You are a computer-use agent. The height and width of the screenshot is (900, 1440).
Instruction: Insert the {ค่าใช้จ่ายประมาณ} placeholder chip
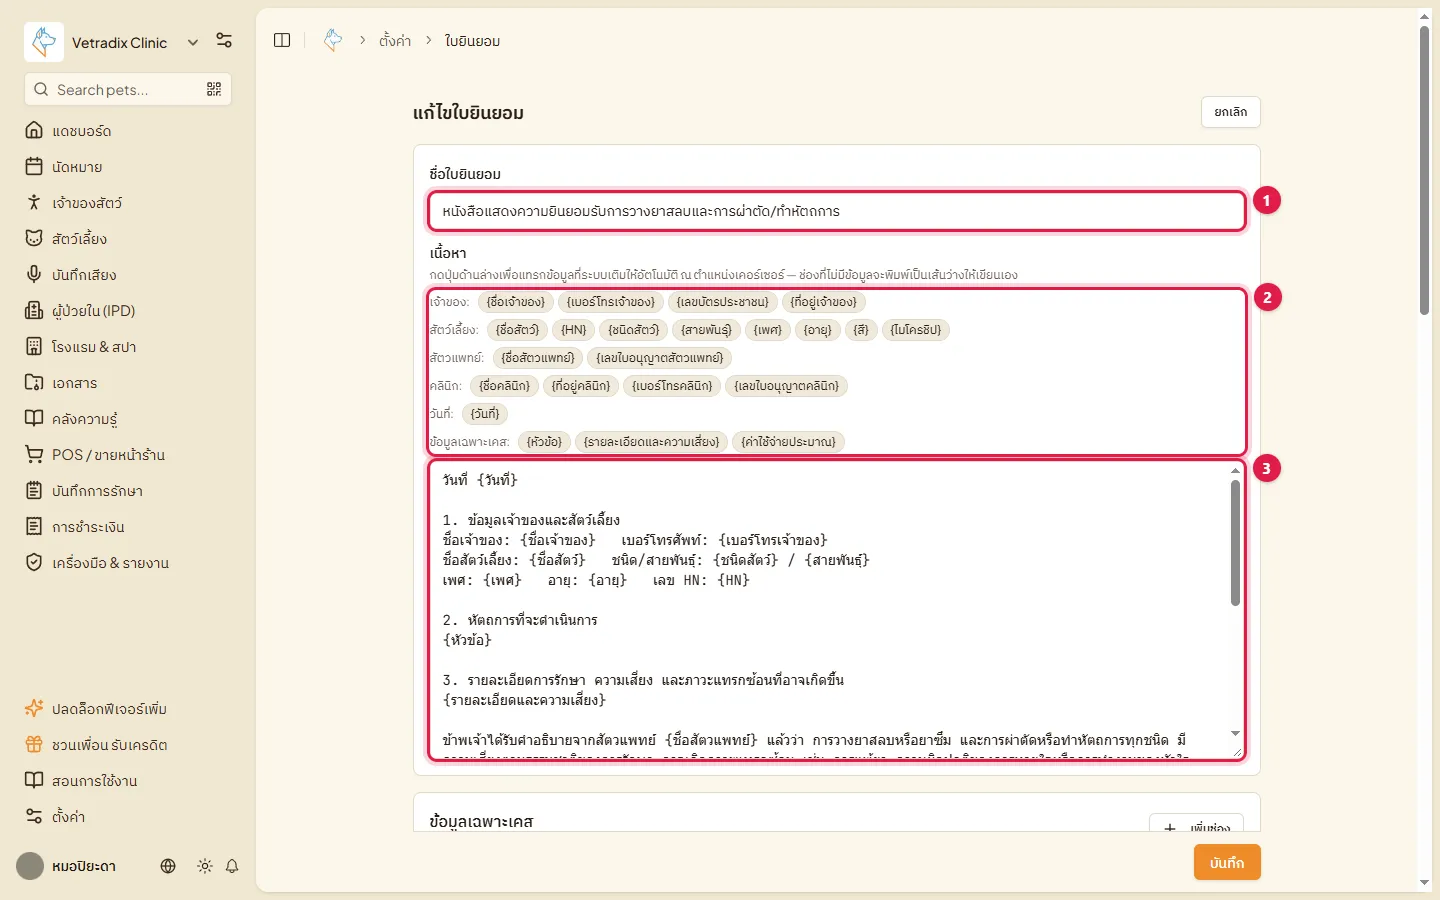click(x=789, y=442)
